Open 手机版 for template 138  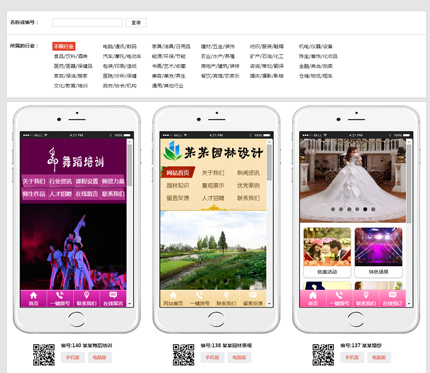point(212,357)
